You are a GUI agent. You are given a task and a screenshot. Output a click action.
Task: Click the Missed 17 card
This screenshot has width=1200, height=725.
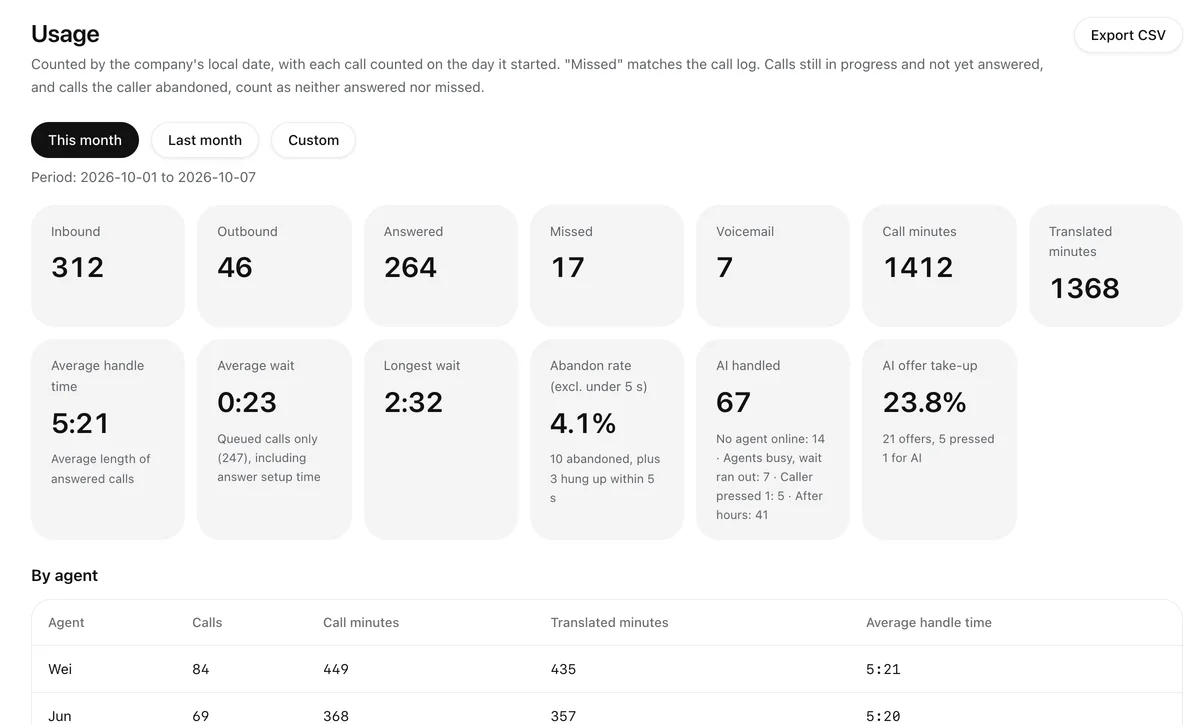(x=607, y=266)
